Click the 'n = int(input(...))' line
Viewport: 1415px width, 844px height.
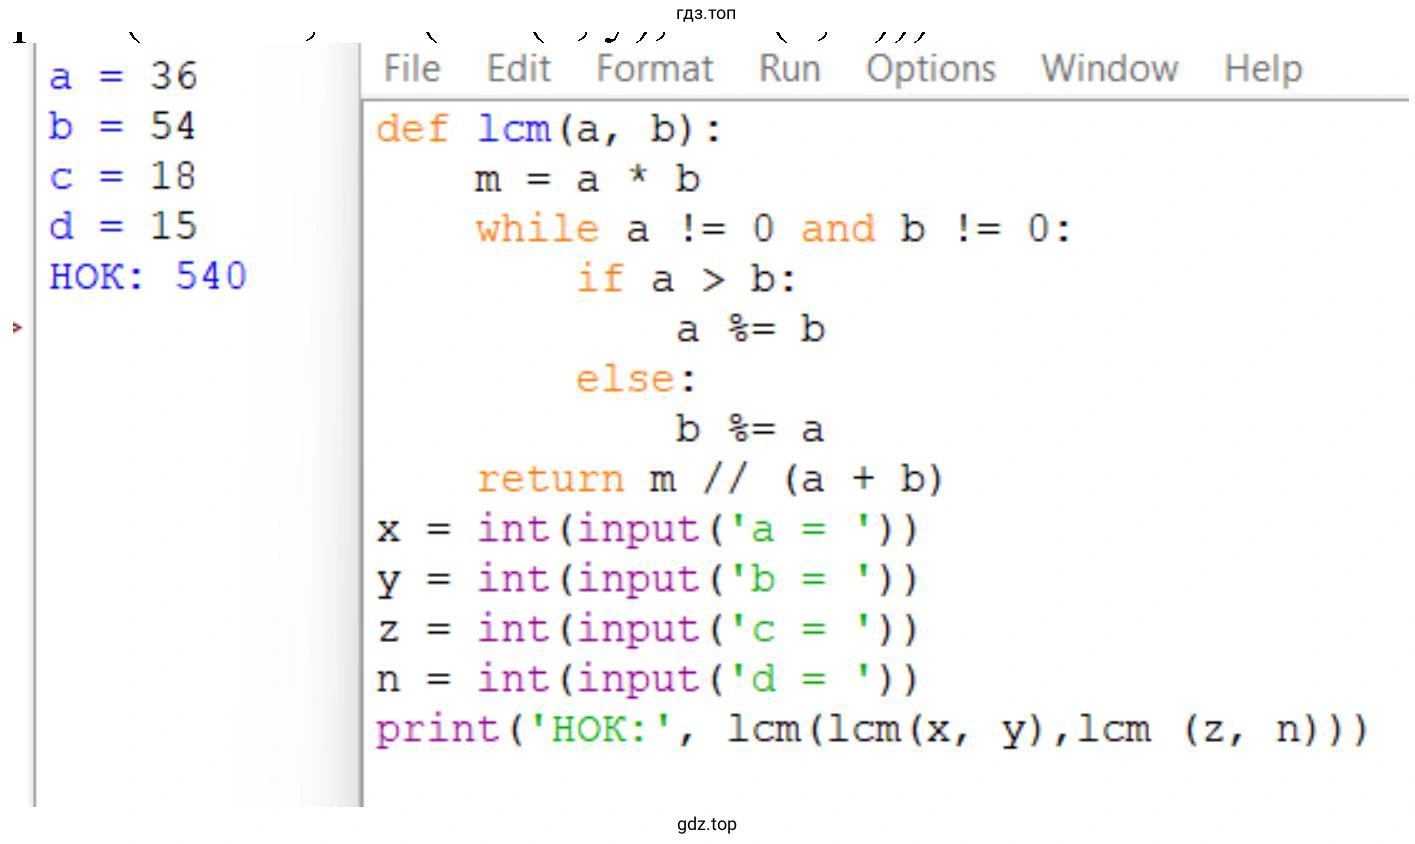tap(646, 680)
